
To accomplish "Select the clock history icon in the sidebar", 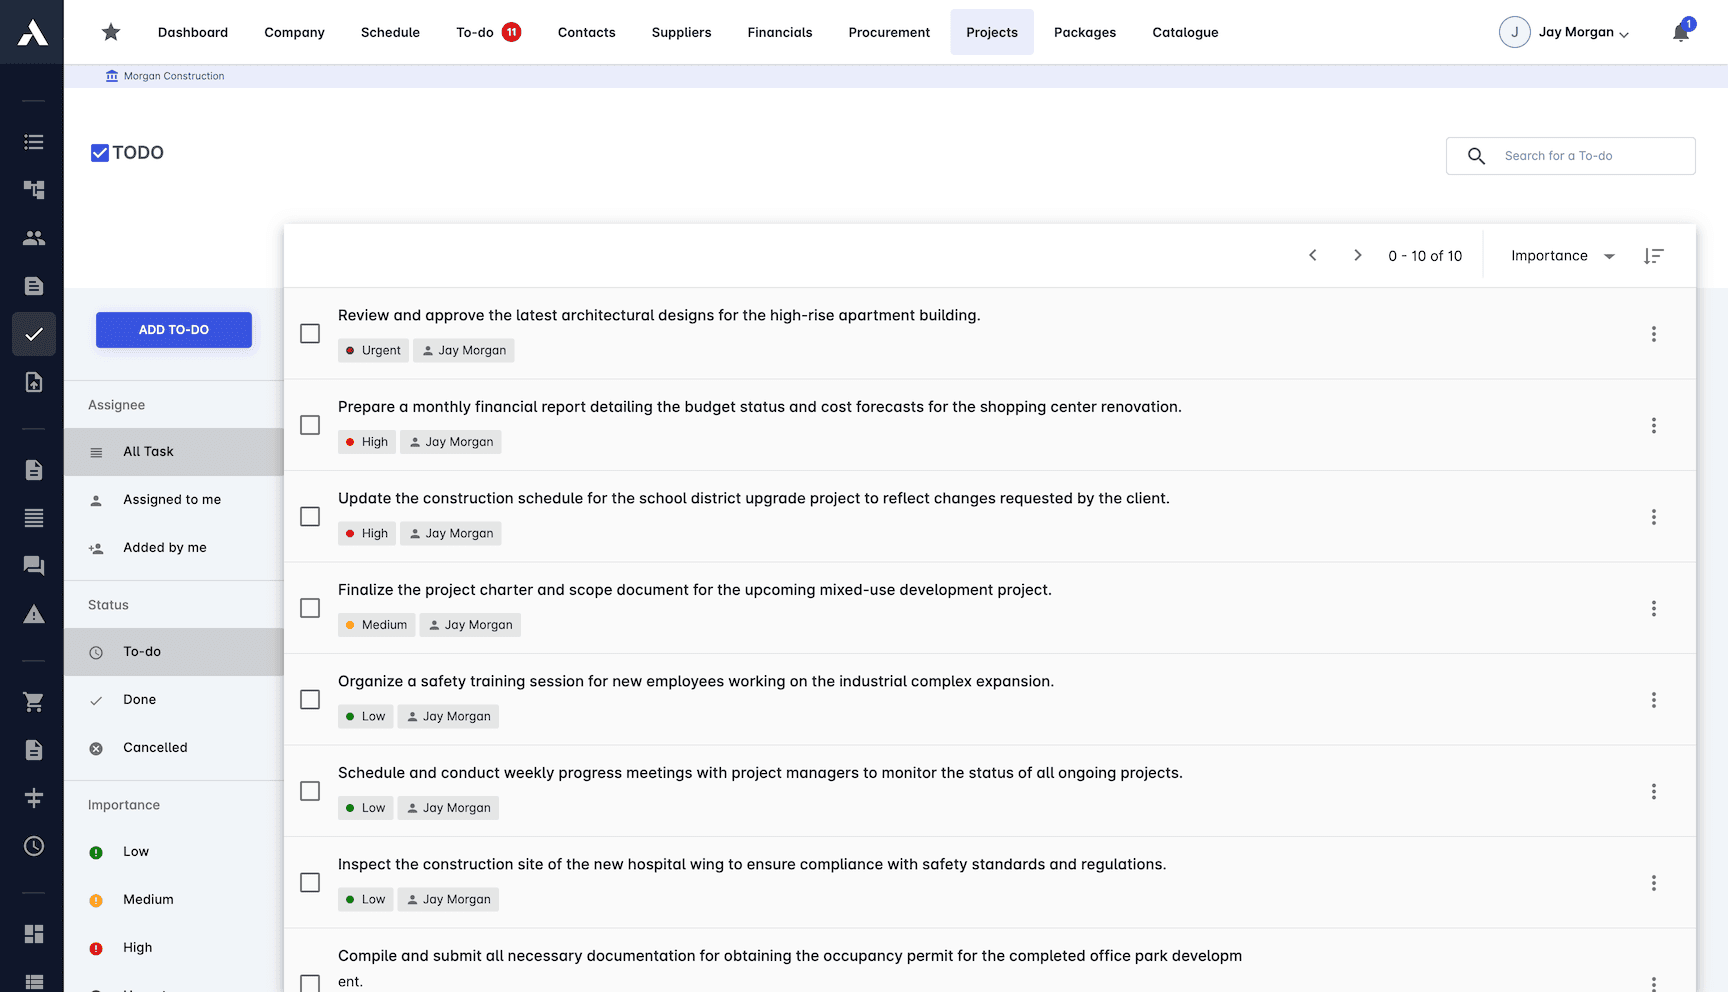I will click(x=33, y=846).
